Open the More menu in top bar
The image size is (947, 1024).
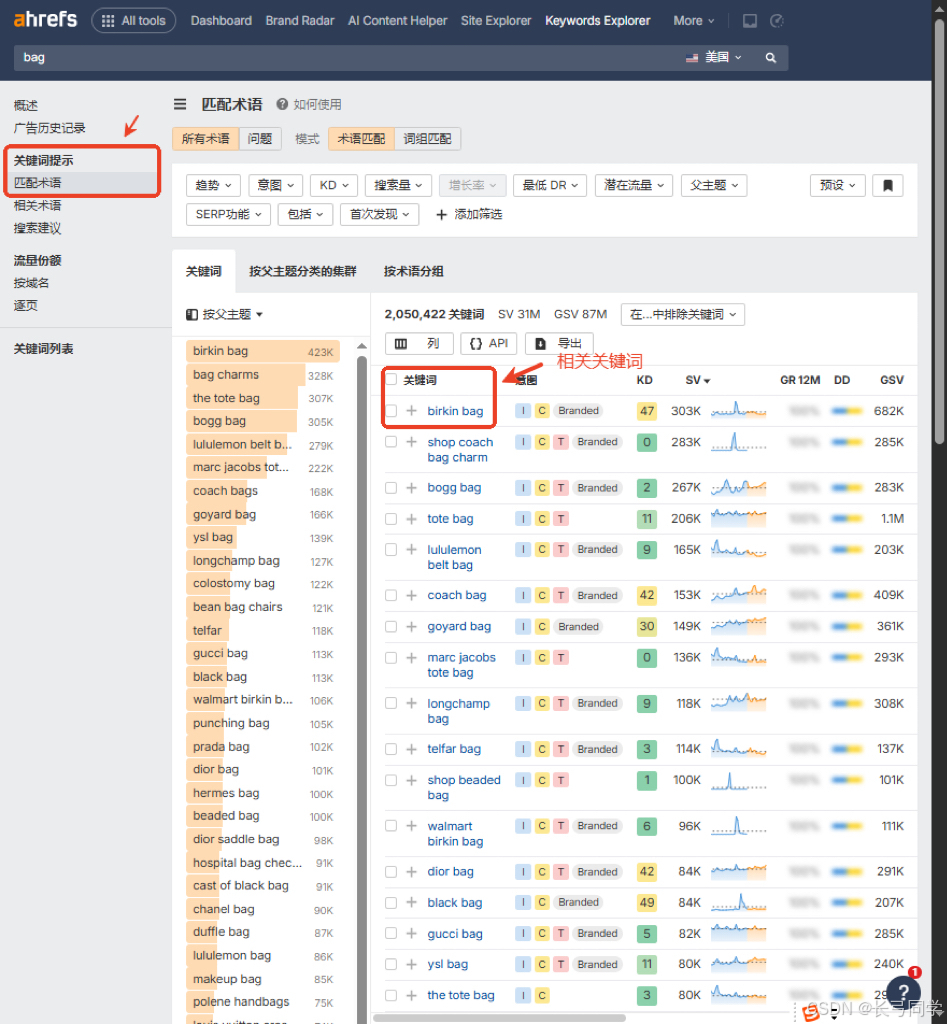point(694,21)
